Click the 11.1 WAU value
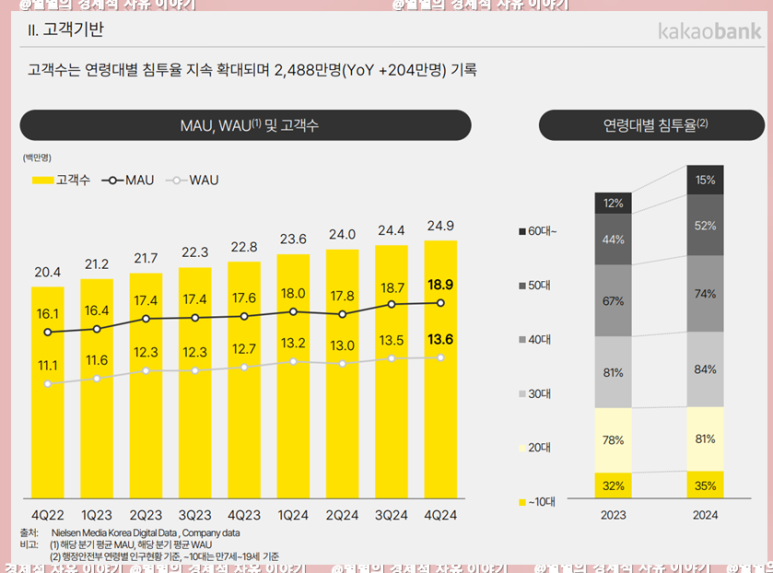This screenshot has height=573, width=773. (47, 366)
